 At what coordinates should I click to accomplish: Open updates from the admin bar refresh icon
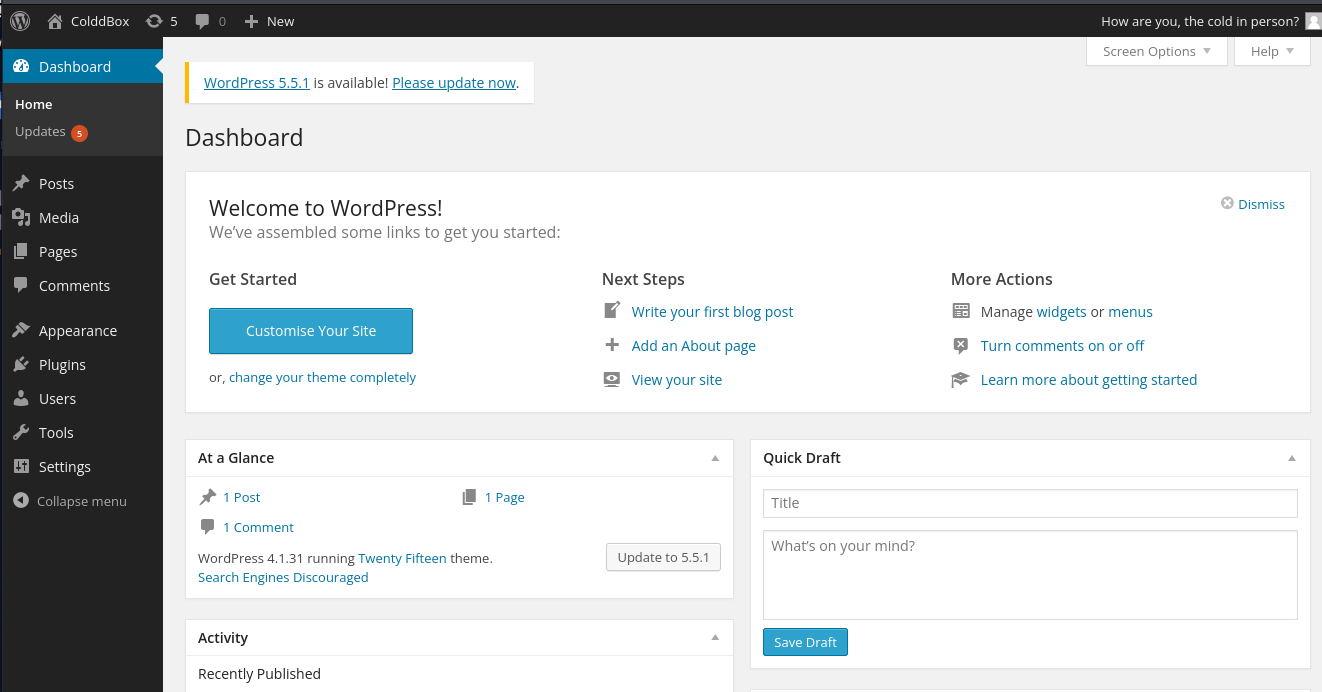pos(154,21)
